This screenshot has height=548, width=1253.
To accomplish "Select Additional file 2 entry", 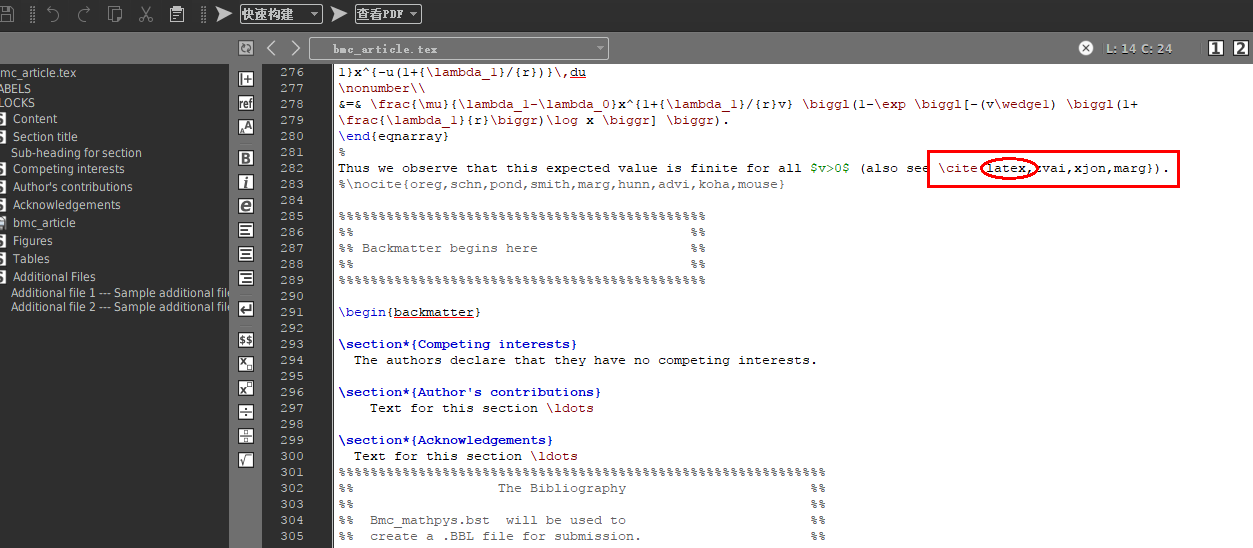I will 120,307.
